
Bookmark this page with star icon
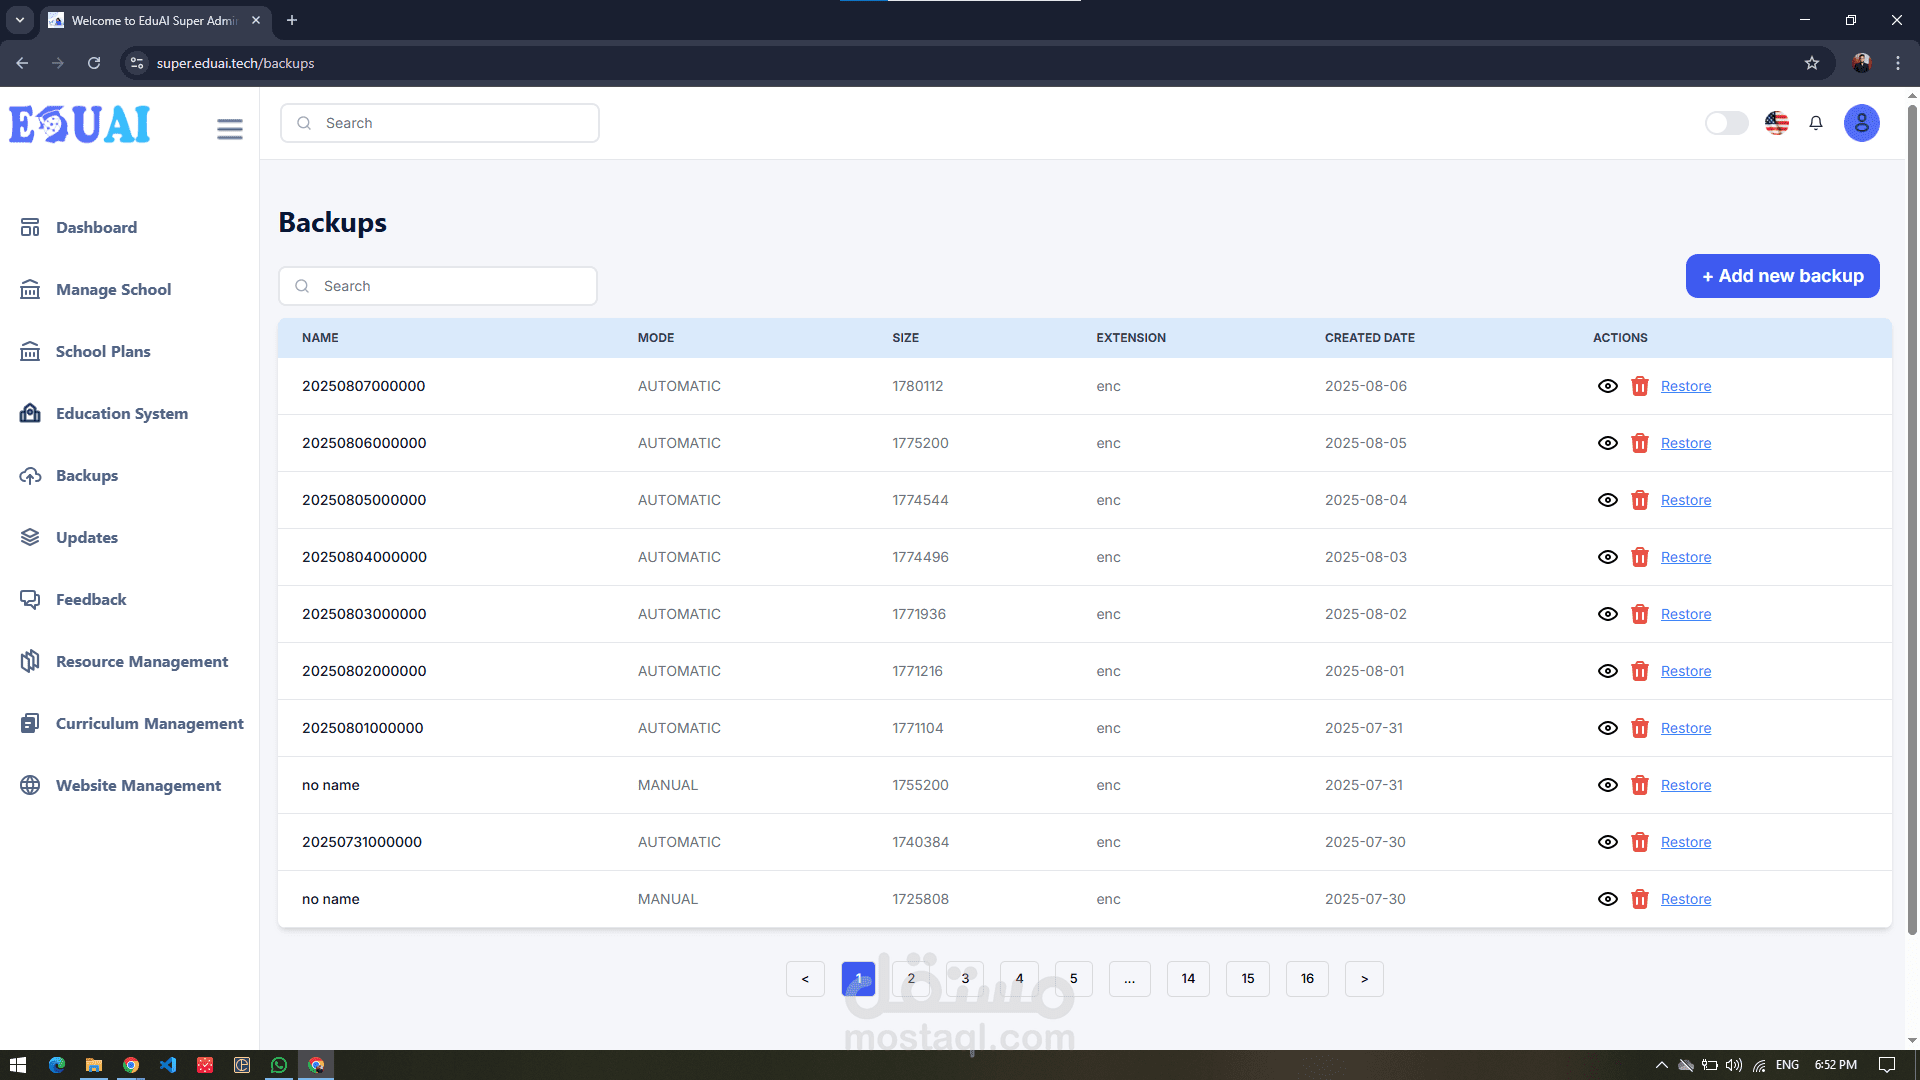(x=1812, y=63)
